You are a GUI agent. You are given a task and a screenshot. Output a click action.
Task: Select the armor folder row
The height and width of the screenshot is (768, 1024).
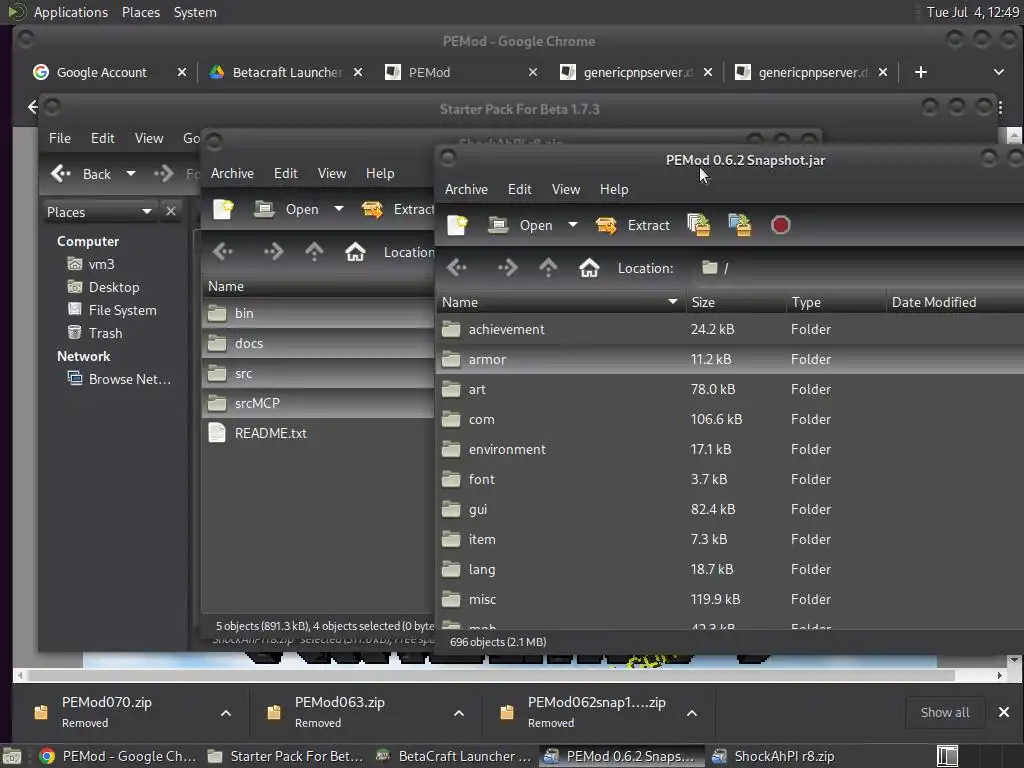tap(729, 359)
